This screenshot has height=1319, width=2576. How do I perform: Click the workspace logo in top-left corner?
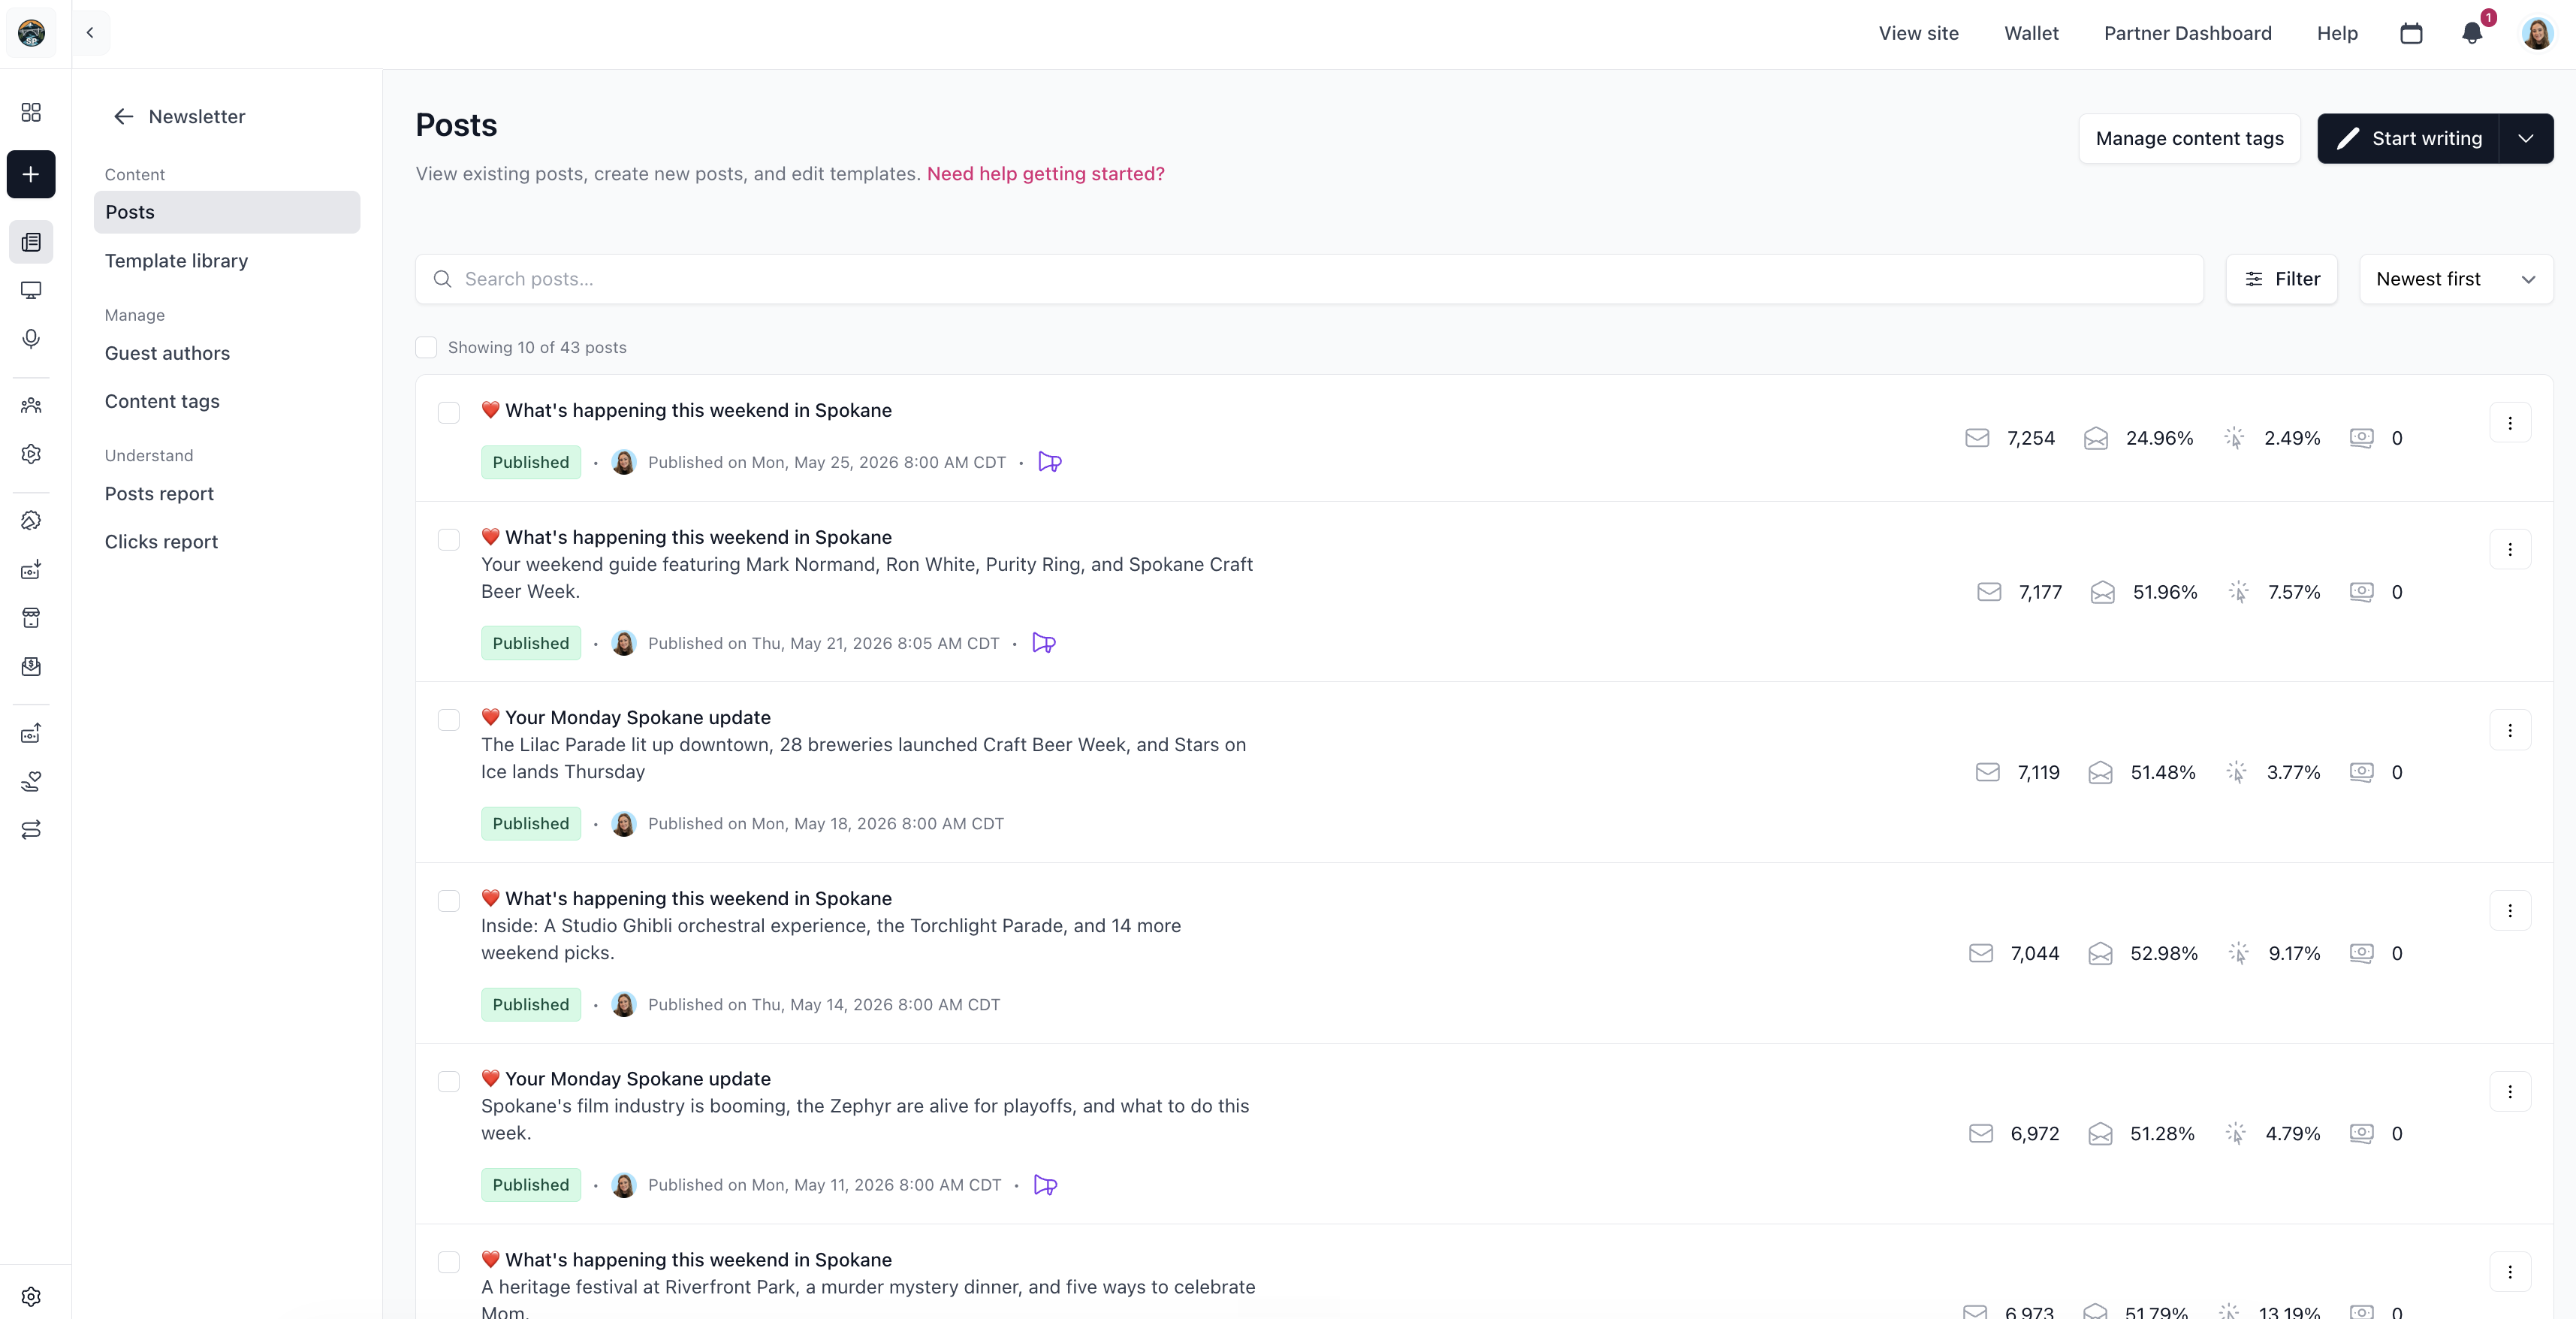coord(31,33)
